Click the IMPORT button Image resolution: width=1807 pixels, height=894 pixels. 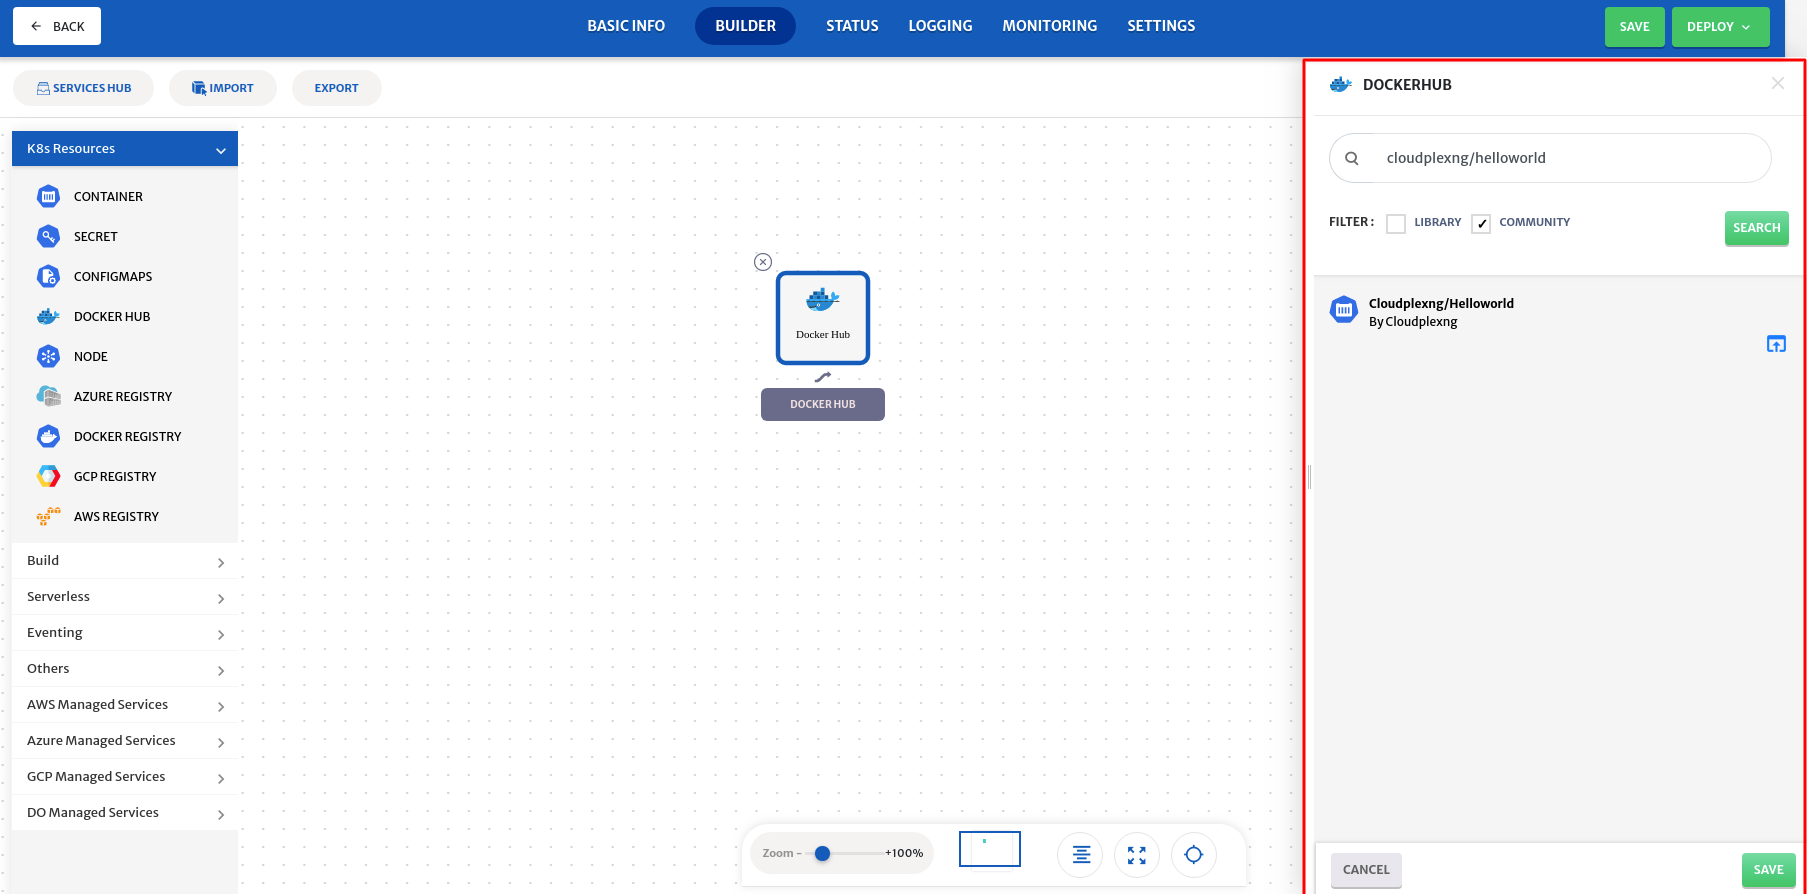click(222, 88)
